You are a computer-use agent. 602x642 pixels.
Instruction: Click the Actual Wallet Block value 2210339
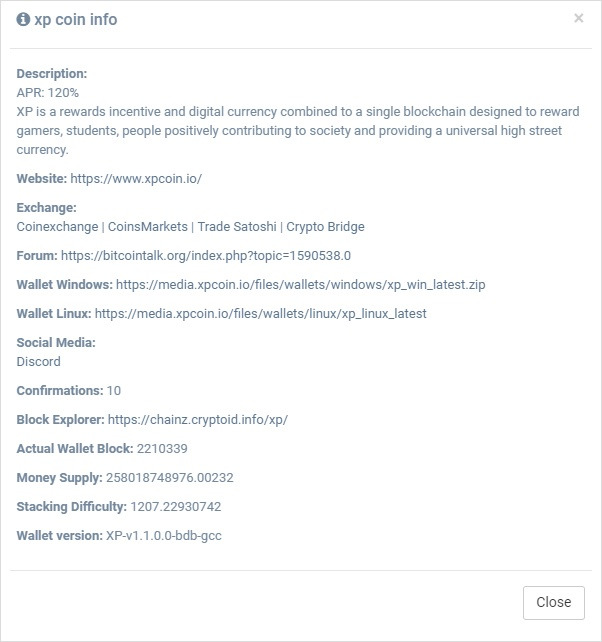pyautogui.click(x=162, y=449)
